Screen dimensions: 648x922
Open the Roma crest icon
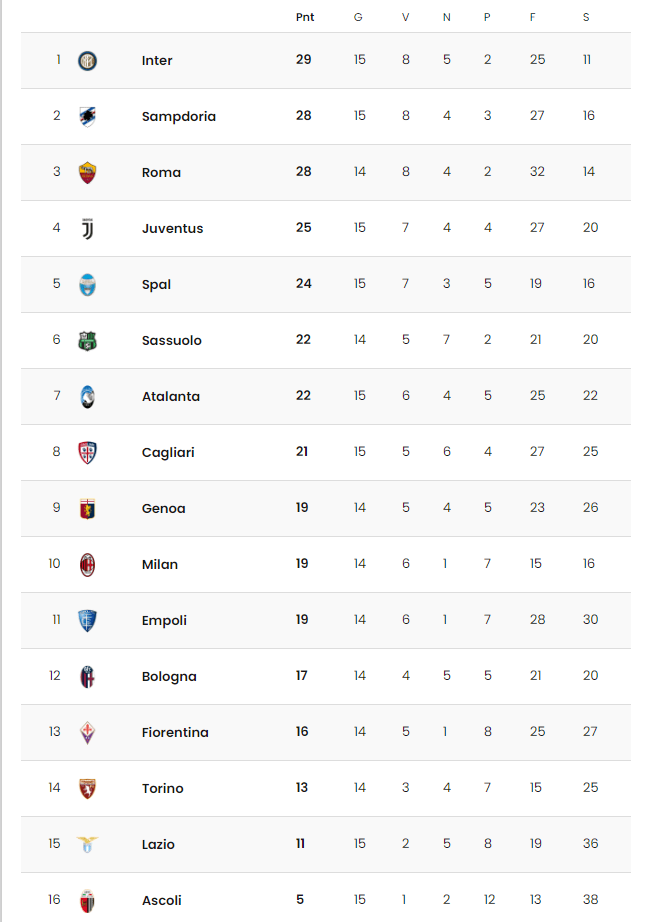click(87, 172)
